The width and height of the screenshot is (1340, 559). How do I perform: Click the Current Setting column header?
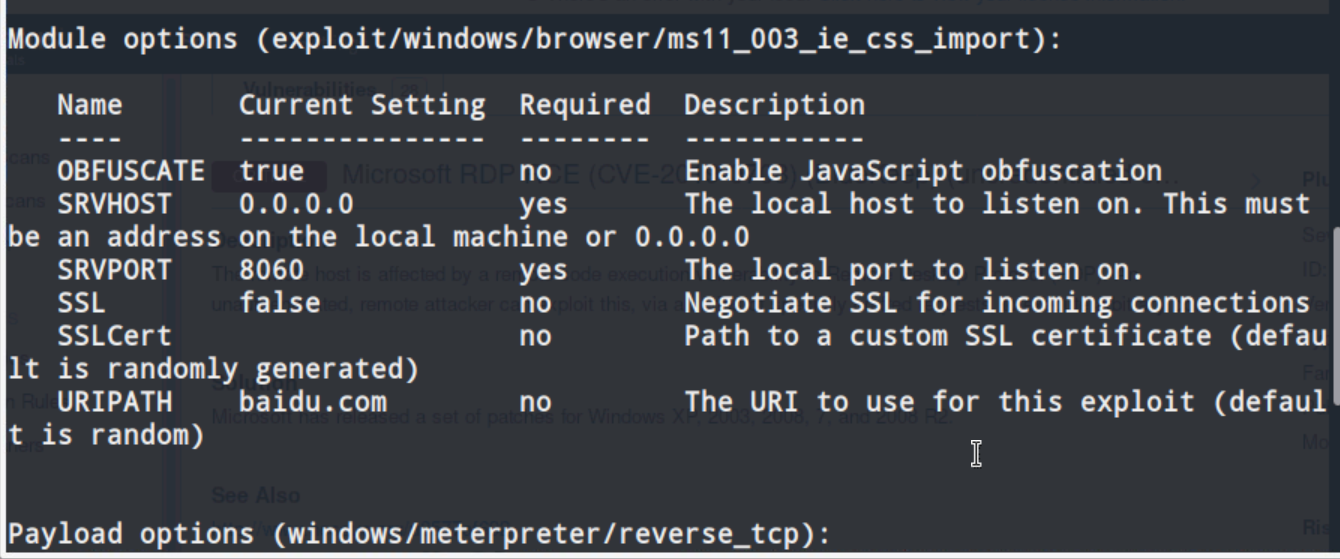click(x=362, y=105)
